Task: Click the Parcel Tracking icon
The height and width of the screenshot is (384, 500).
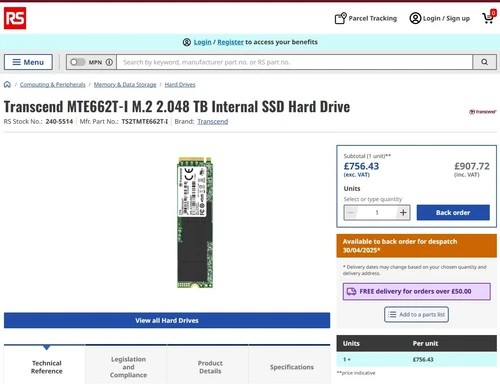Action: (341, 18)
